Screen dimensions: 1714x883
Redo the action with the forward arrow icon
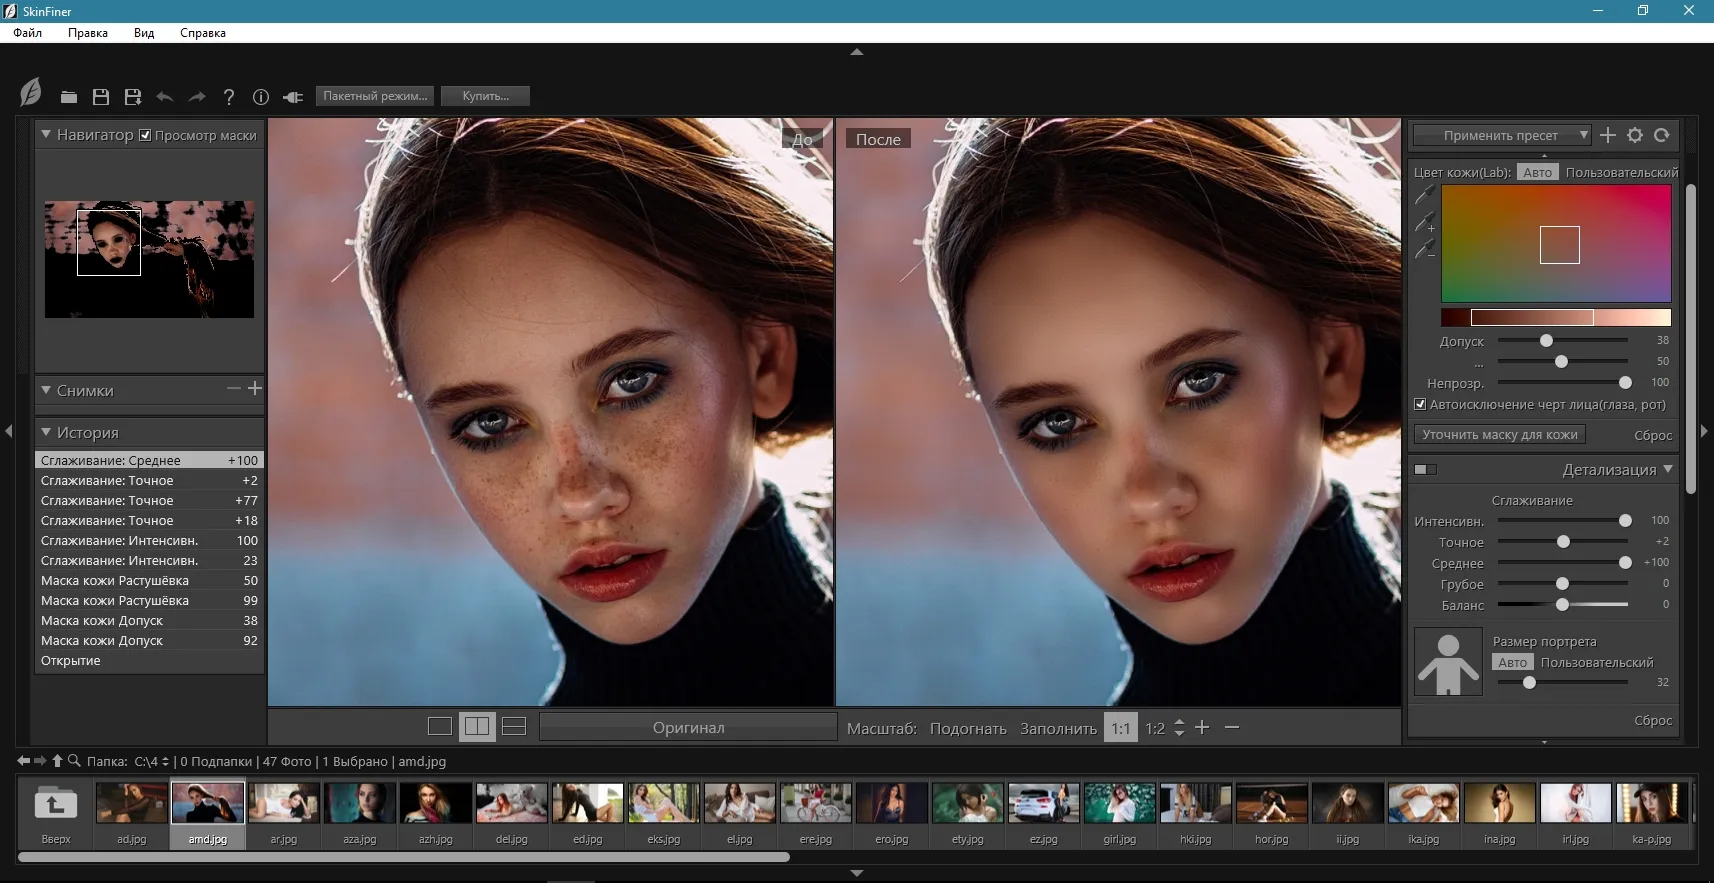tap(197, 97)
